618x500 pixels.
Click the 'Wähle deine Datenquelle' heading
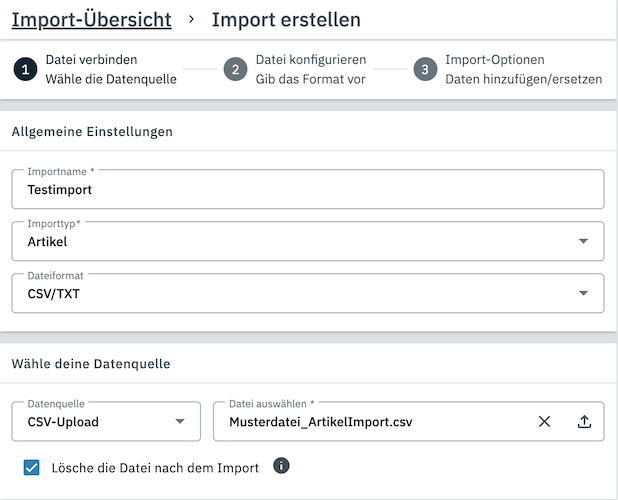coord(91,364)
